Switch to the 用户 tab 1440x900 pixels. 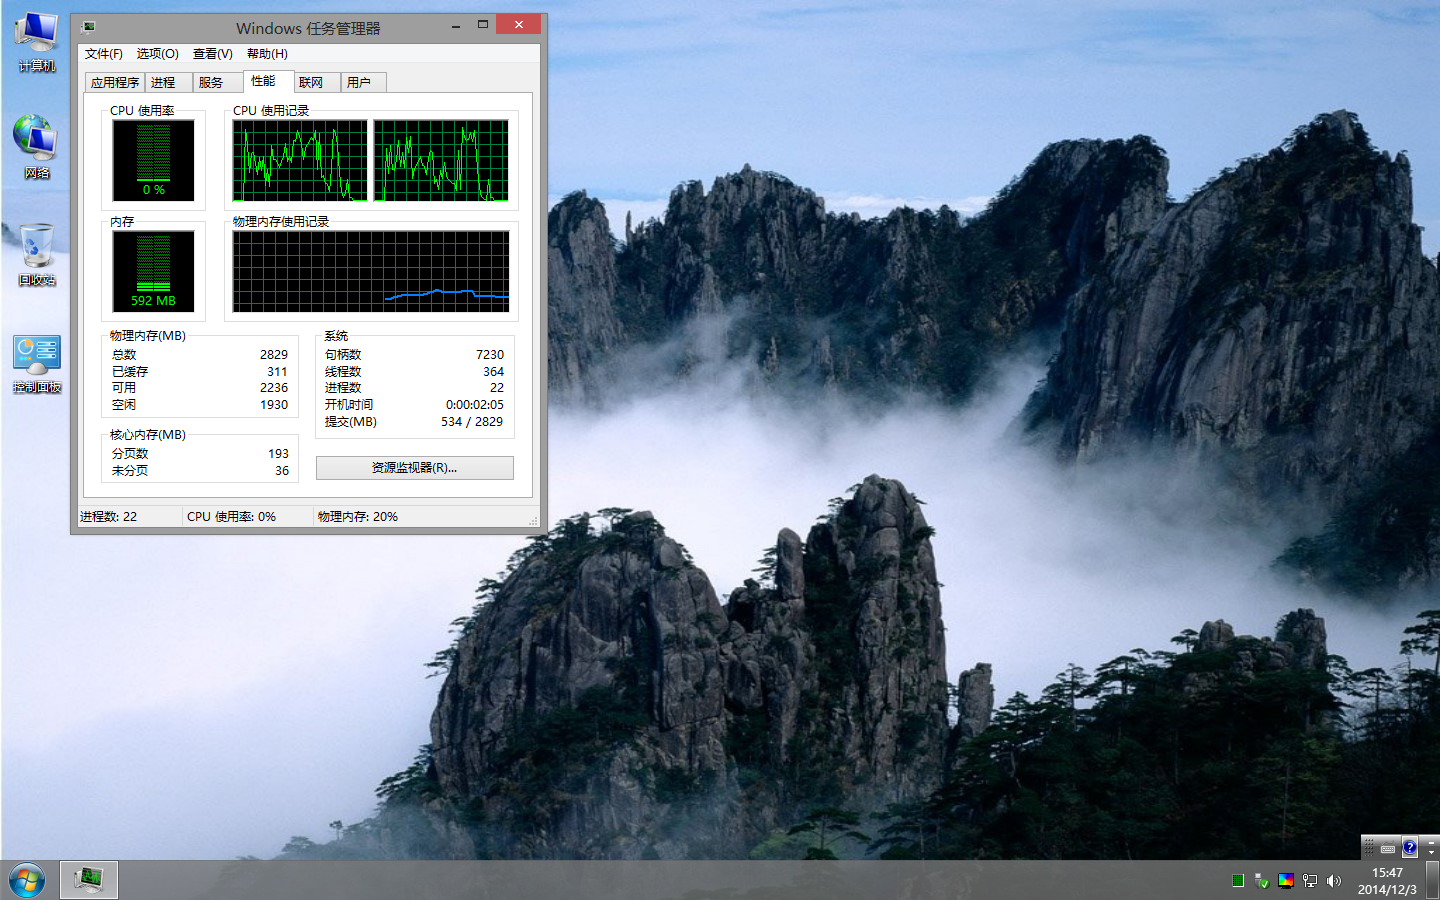click(363, 83)
